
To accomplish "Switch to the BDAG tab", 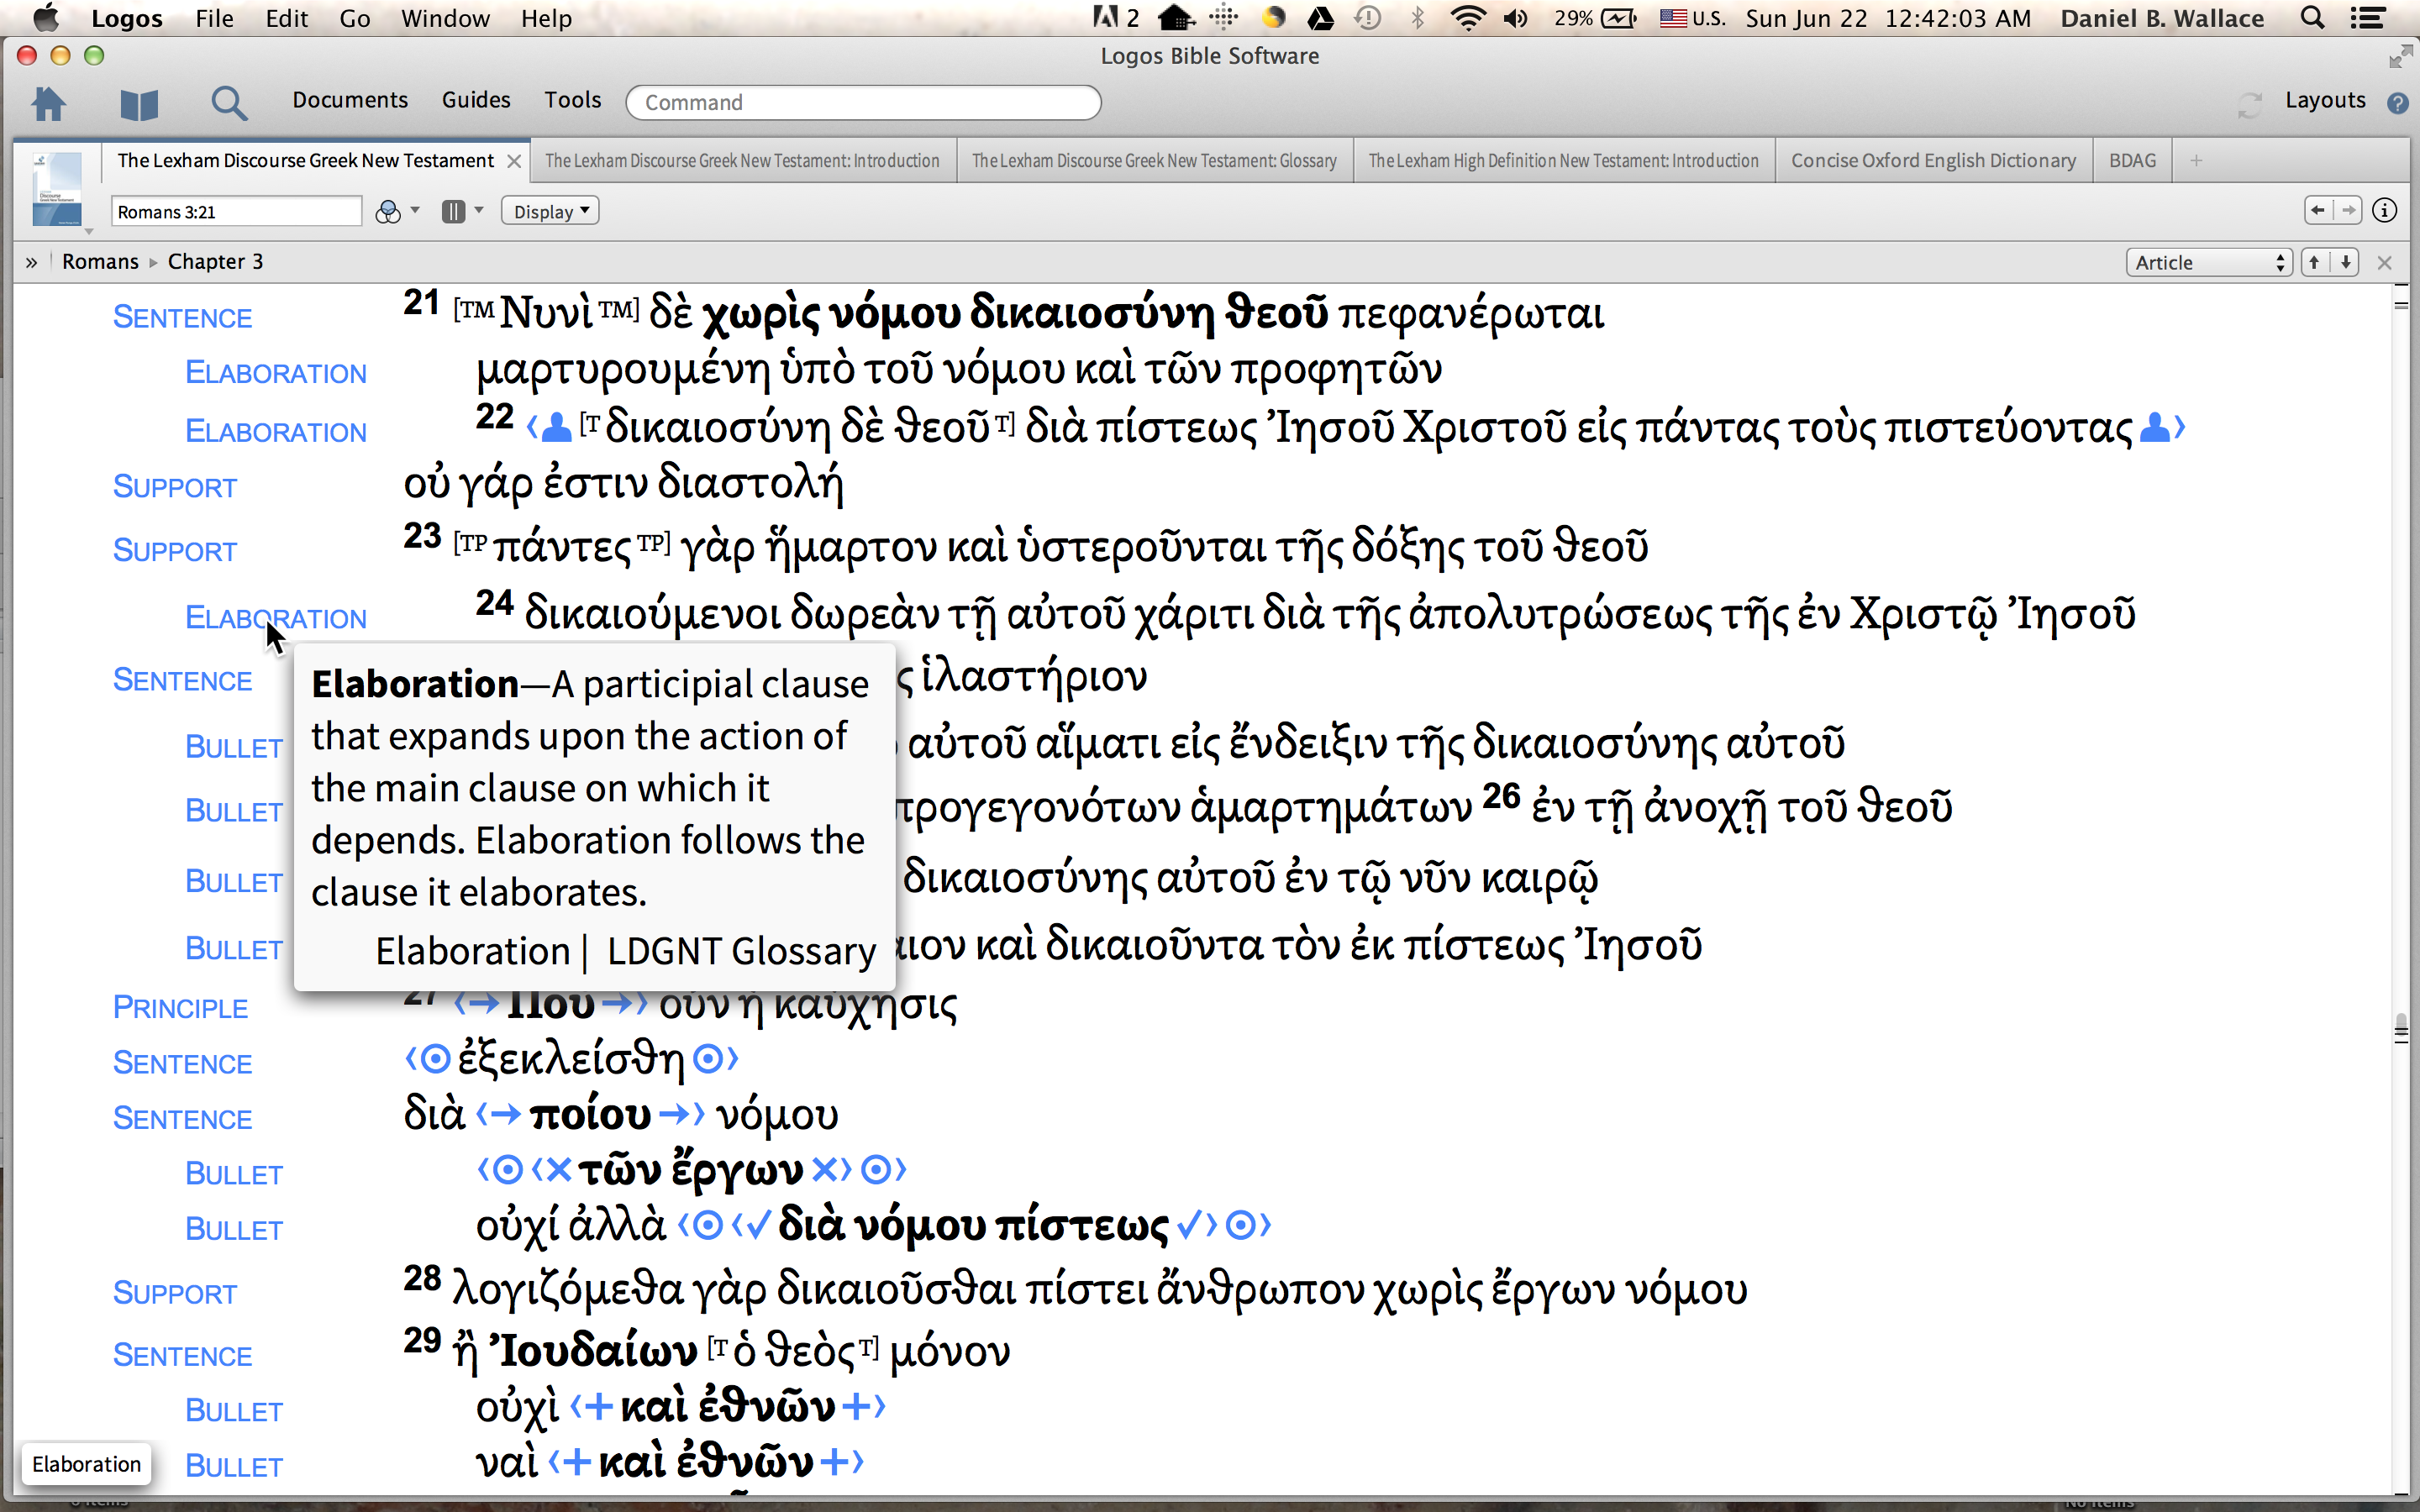I will (x=2132, y=161).
